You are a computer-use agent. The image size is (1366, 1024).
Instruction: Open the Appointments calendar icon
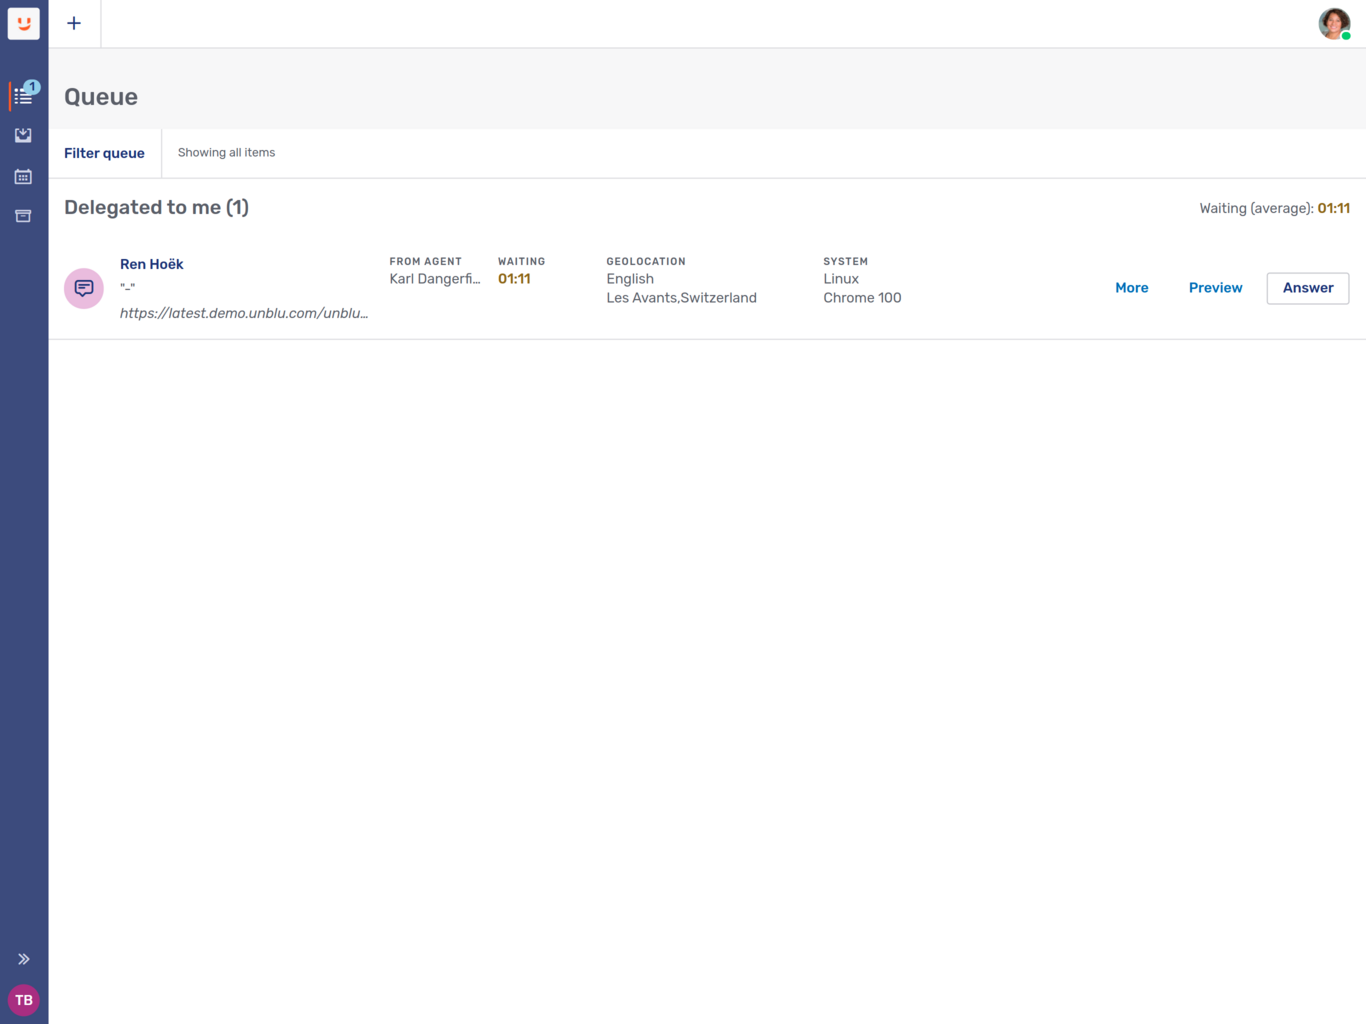pyautogui.click(x=23, y=176)
